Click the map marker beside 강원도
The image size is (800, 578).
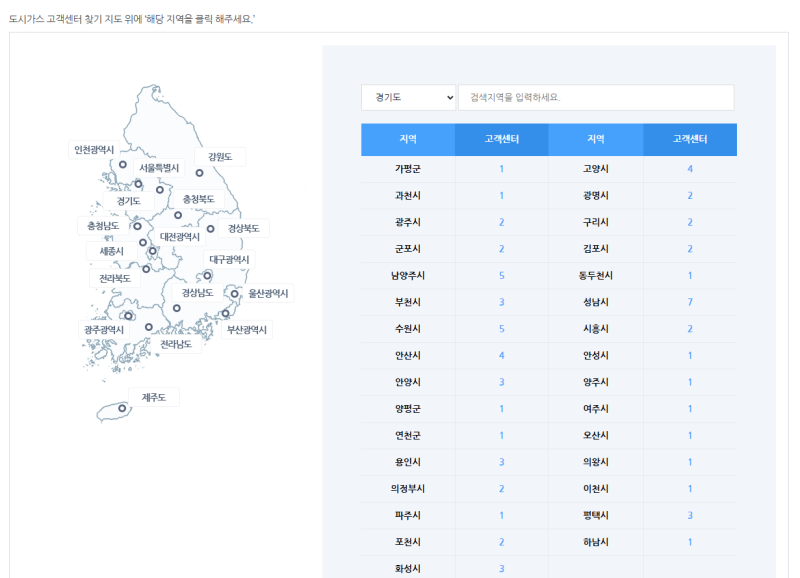(x=199, y=173)
